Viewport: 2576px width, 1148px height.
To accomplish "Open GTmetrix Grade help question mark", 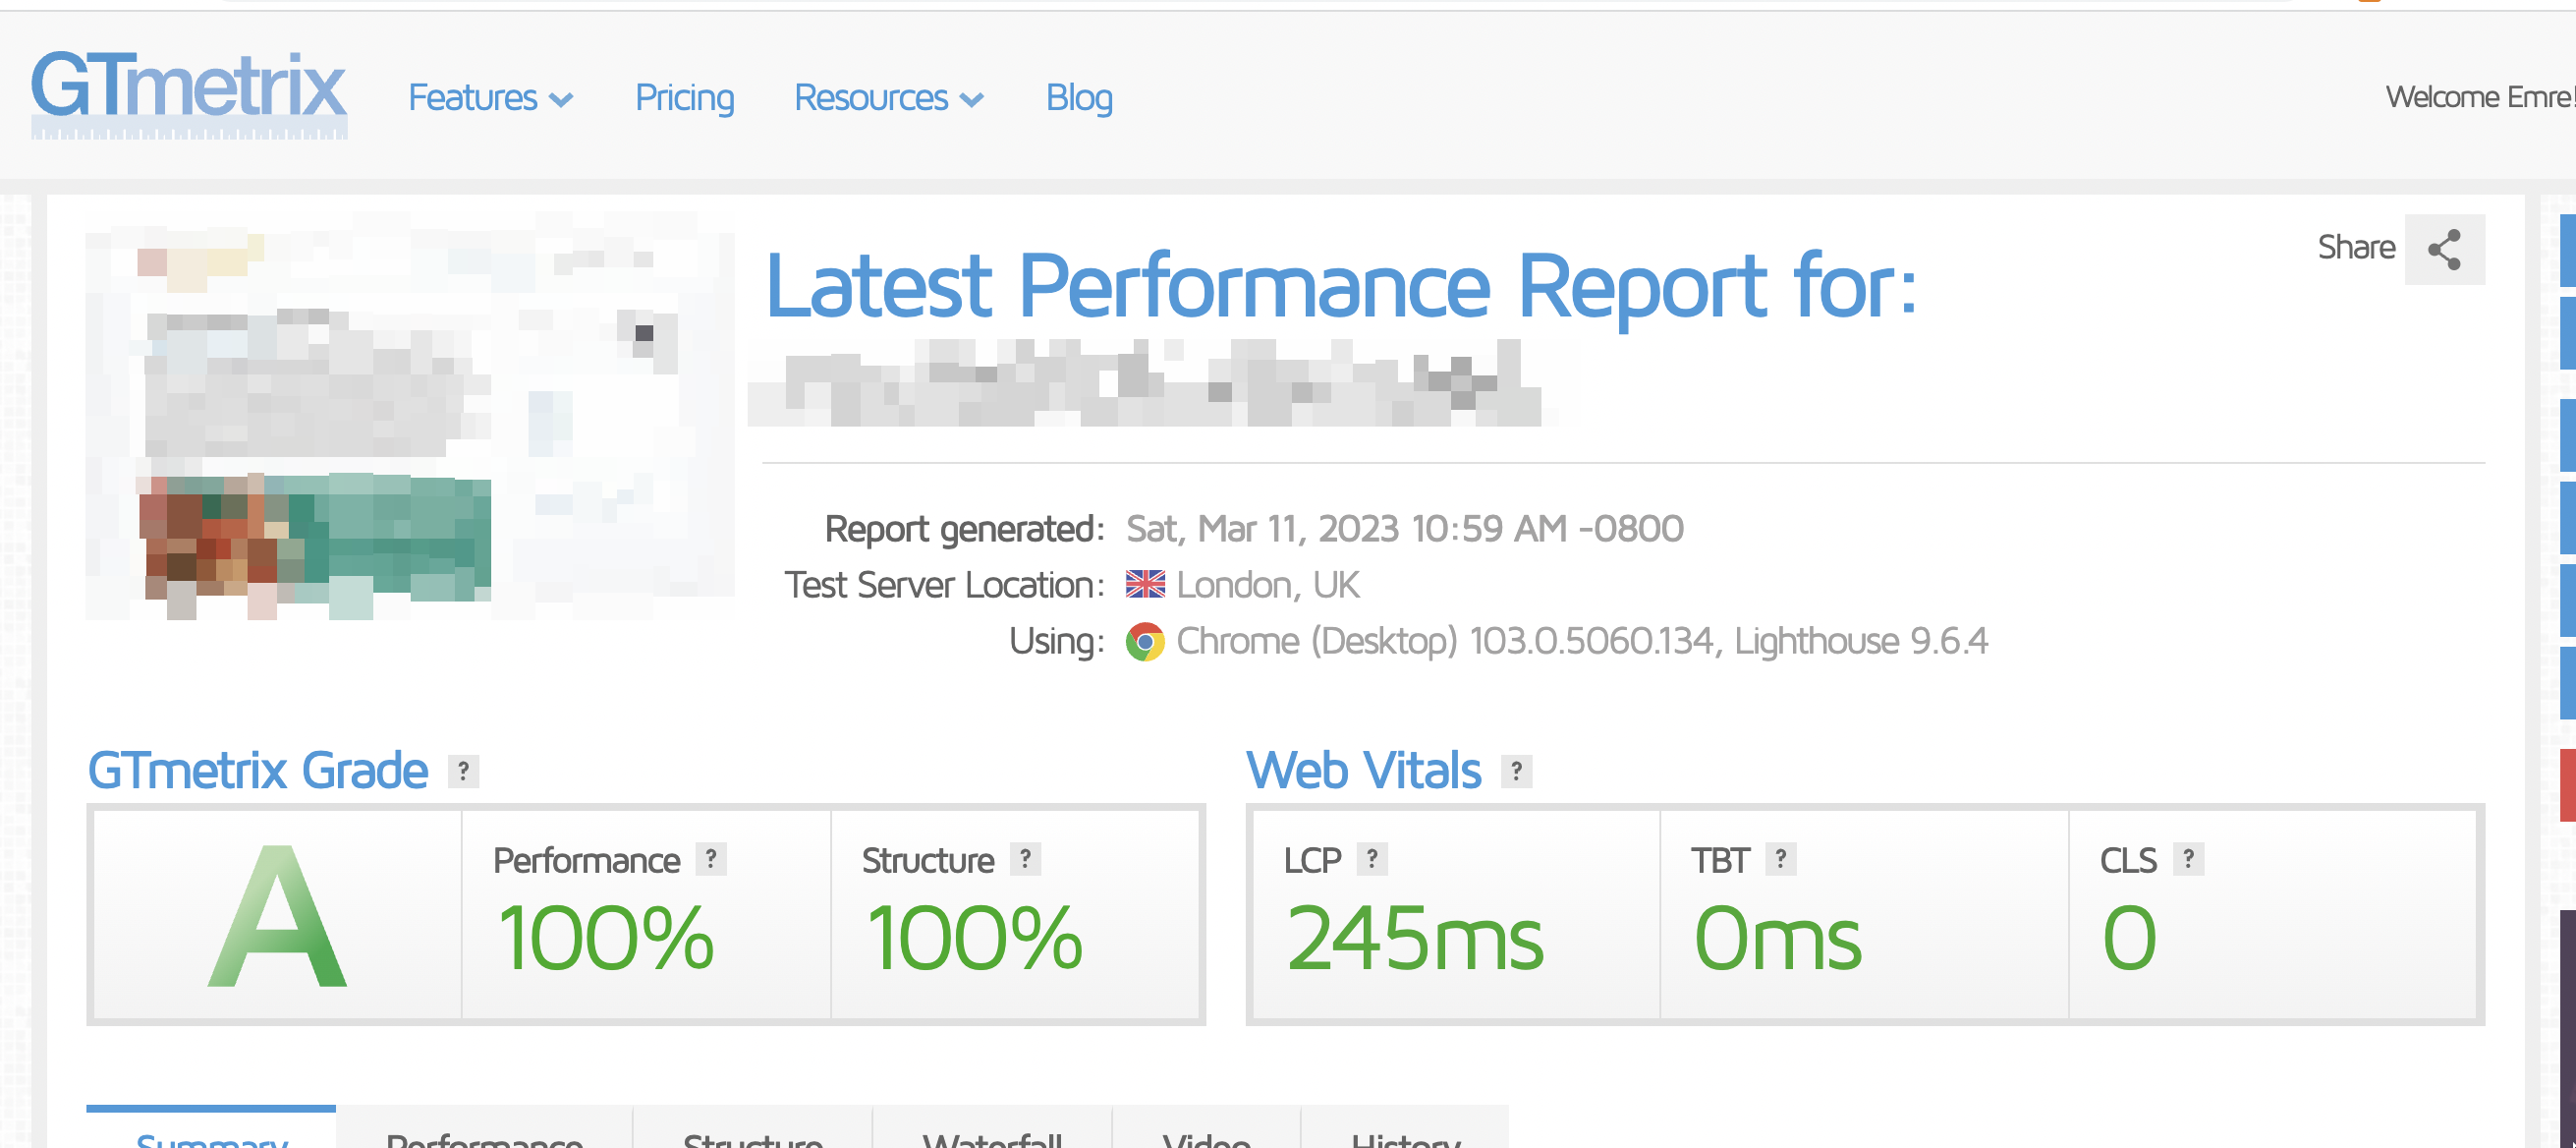I will pyautogui.click(x=463, y=771).
